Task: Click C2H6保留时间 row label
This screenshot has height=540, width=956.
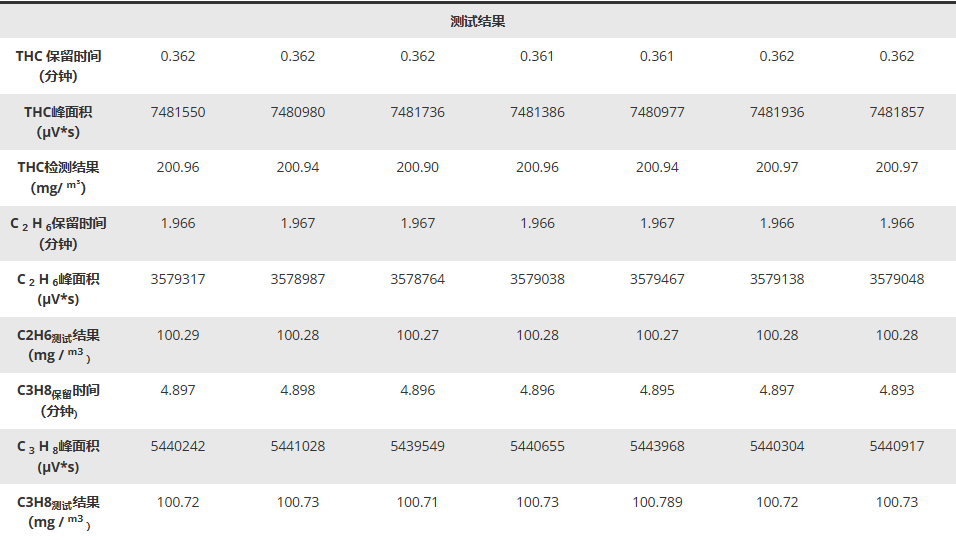Action: [x=59, y=233]
